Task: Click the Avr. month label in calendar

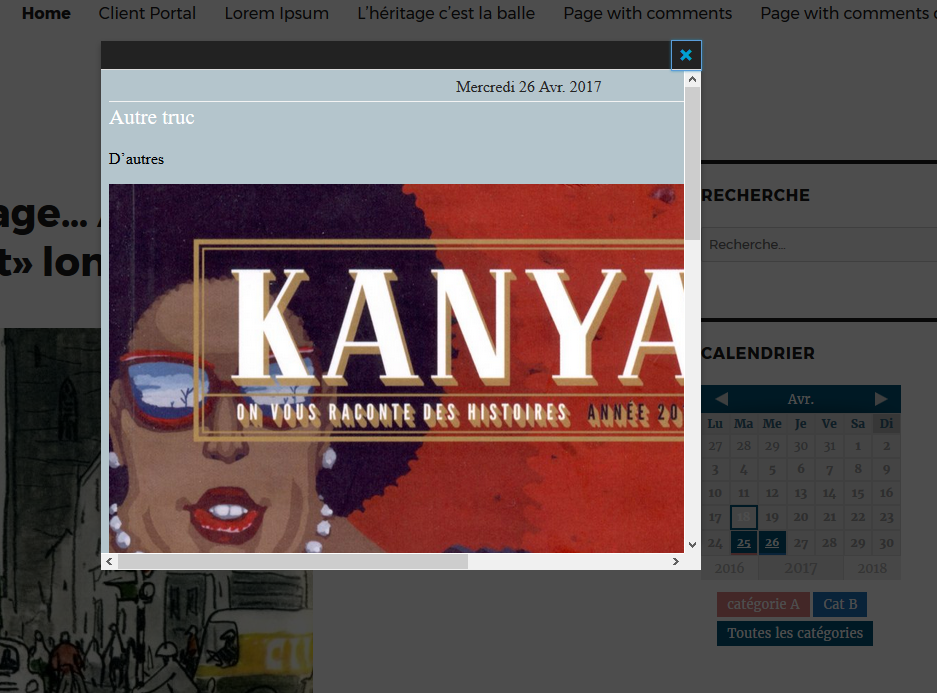Action: 801,399
